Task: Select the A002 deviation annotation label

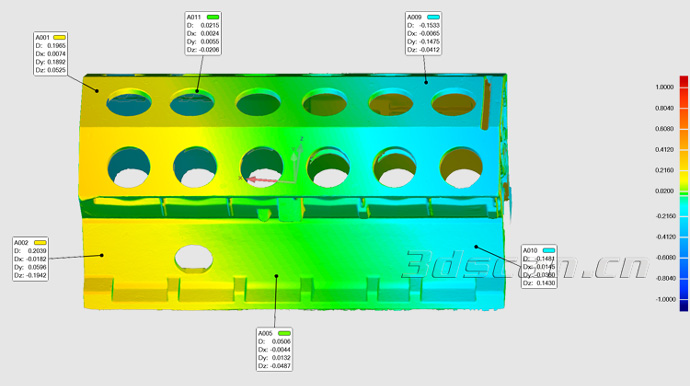Action: click(30, 259)
